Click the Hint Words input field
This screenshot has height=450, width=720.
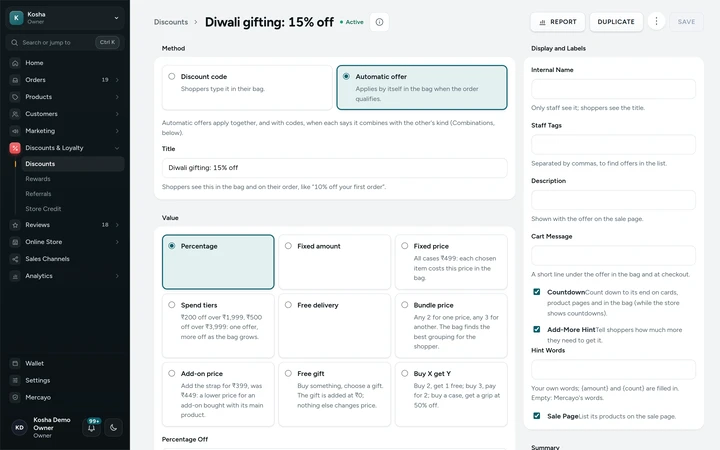(613, 370)
